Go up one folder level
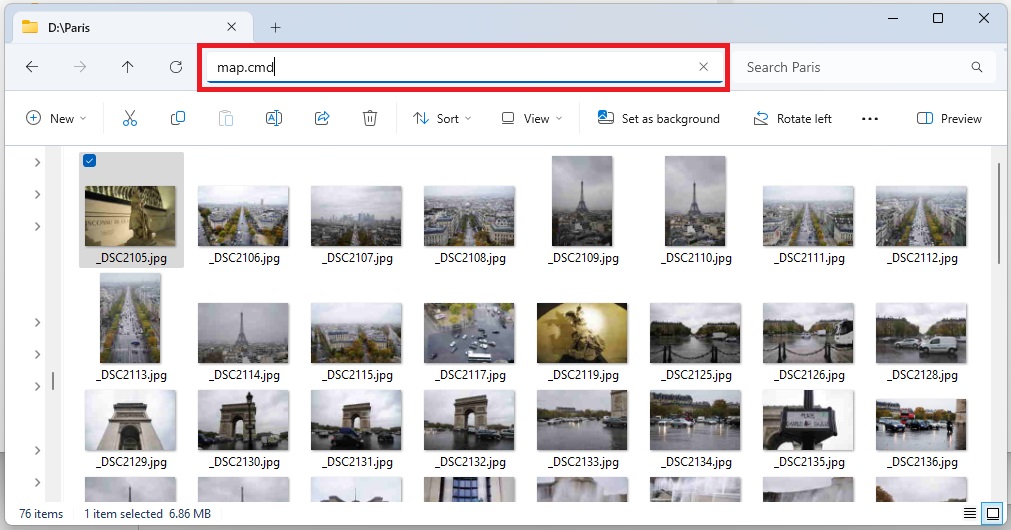Screen dimensions: 1011x530 click(x=128, y=67)
